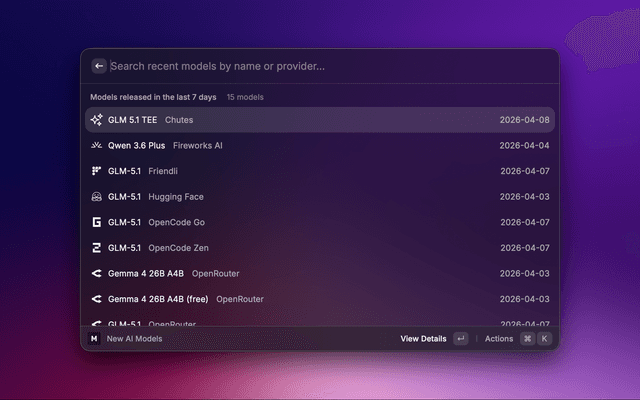
Task: Choose GLM-5.1 from Hugging Face
Action: [320, 197]
